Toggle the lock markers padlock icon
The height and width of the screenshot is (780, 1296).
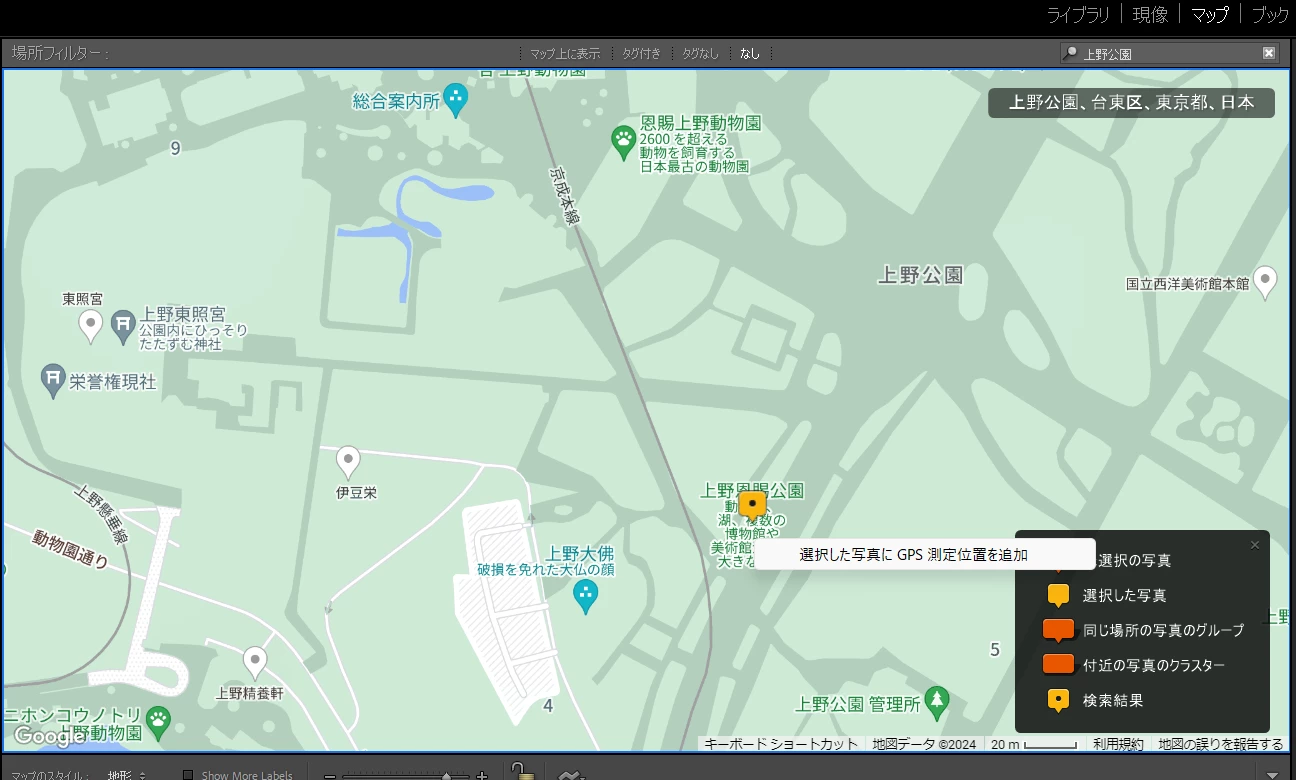coord(521,771)
